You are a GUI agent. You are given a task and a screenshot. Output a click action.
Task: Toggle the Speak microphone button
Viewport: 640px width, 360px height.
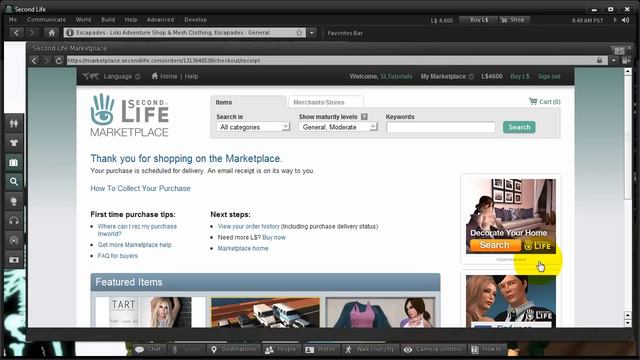pos(186,349)
